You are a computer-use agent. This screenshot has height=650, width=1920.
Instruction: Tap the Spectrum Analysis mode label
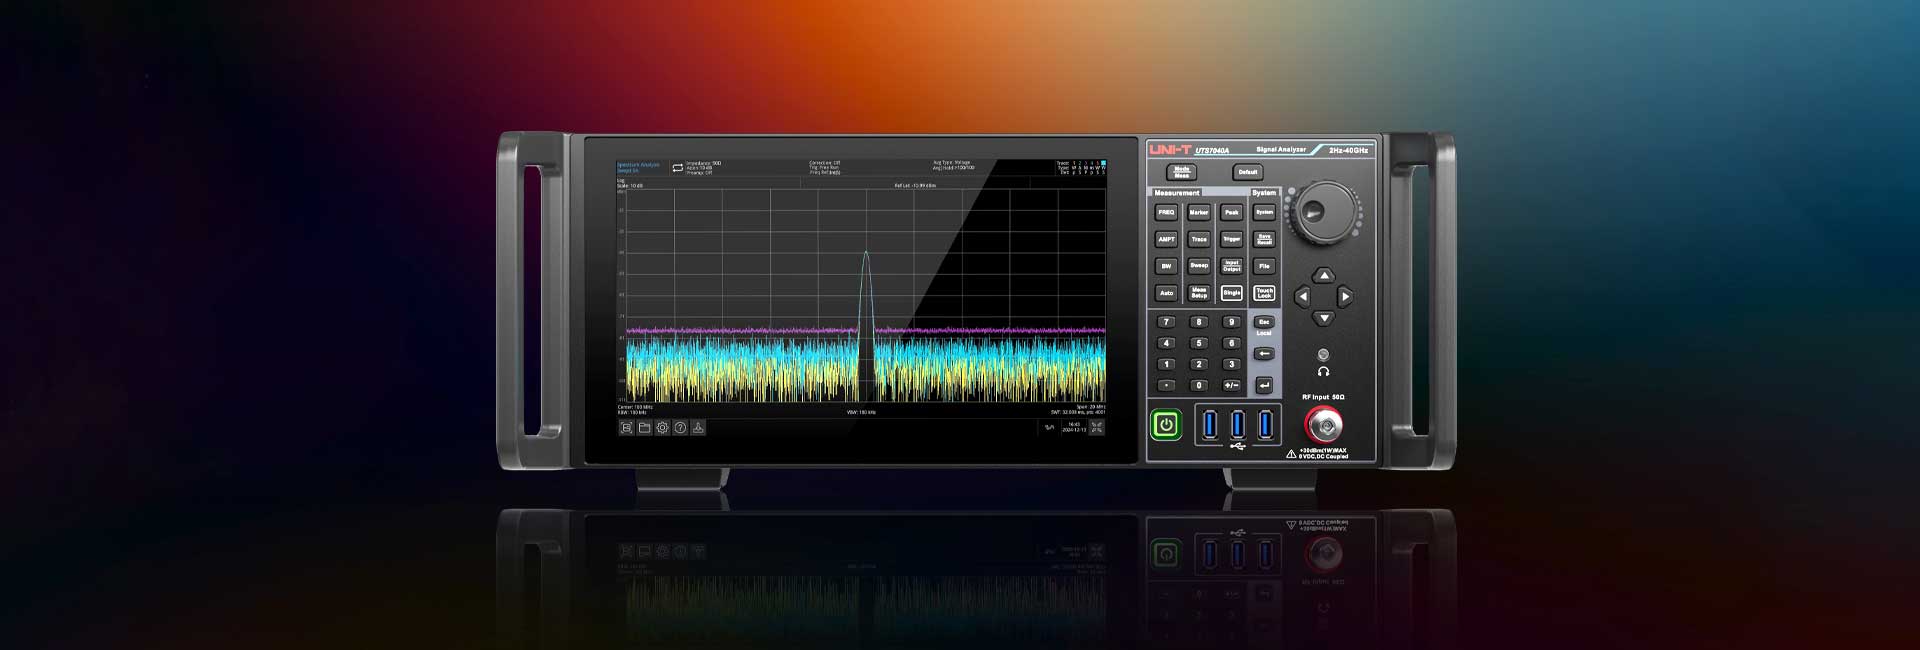(638, 164)
